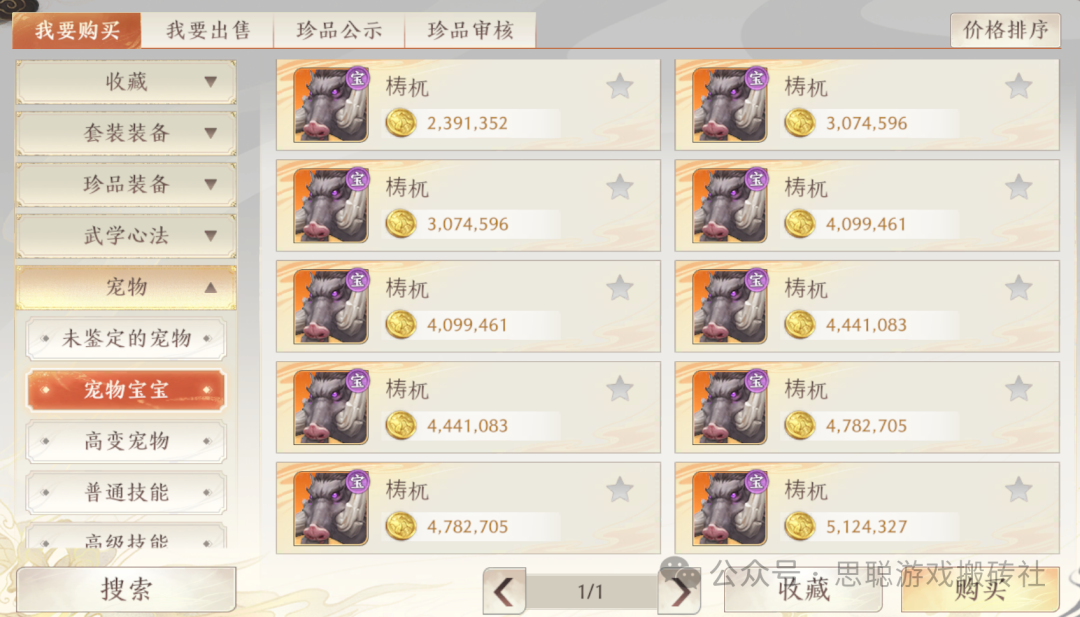The width and height of the screenshot is (1080, 617).
Task: Expand the 套装装备 category
Action: 126,133
